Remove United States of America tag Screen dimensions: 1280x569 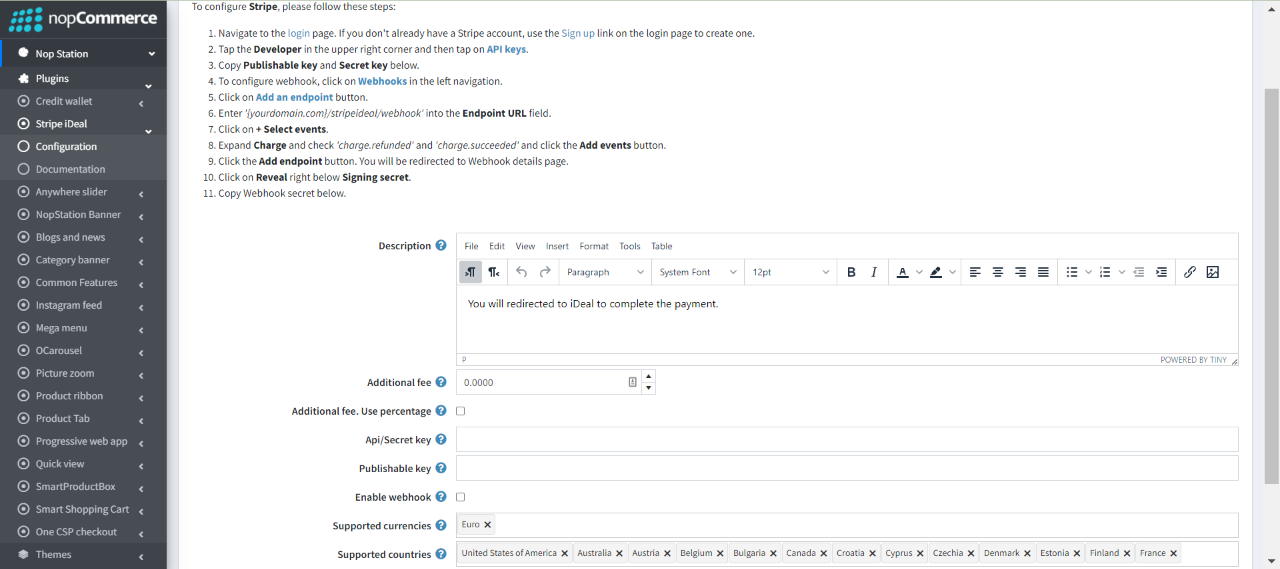[565, 553]
